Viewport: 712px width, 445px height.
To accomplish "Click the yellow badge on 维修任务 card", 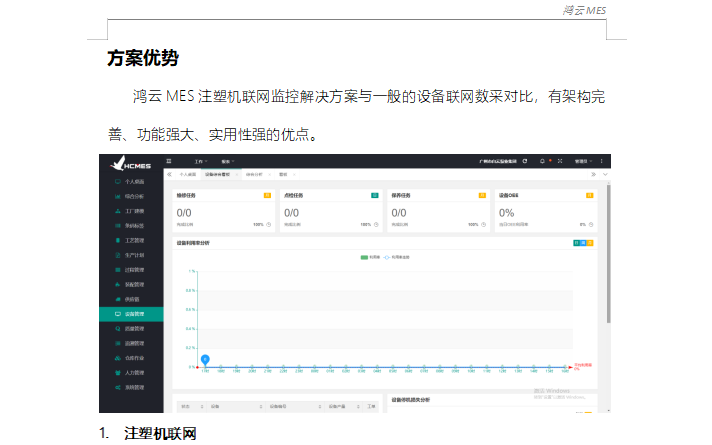I will [267, 195].
